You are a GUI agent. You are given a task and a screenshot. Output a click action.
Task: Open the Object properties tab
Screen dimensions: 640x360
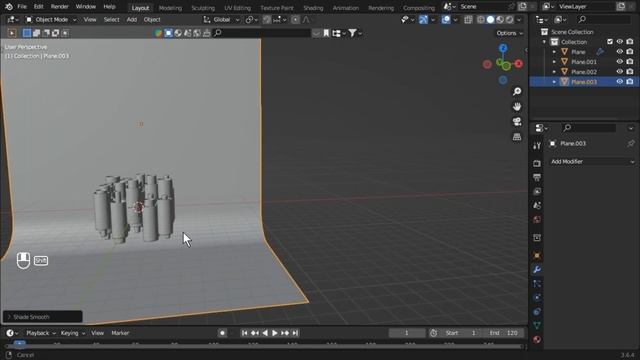click(x=537, y=256)
